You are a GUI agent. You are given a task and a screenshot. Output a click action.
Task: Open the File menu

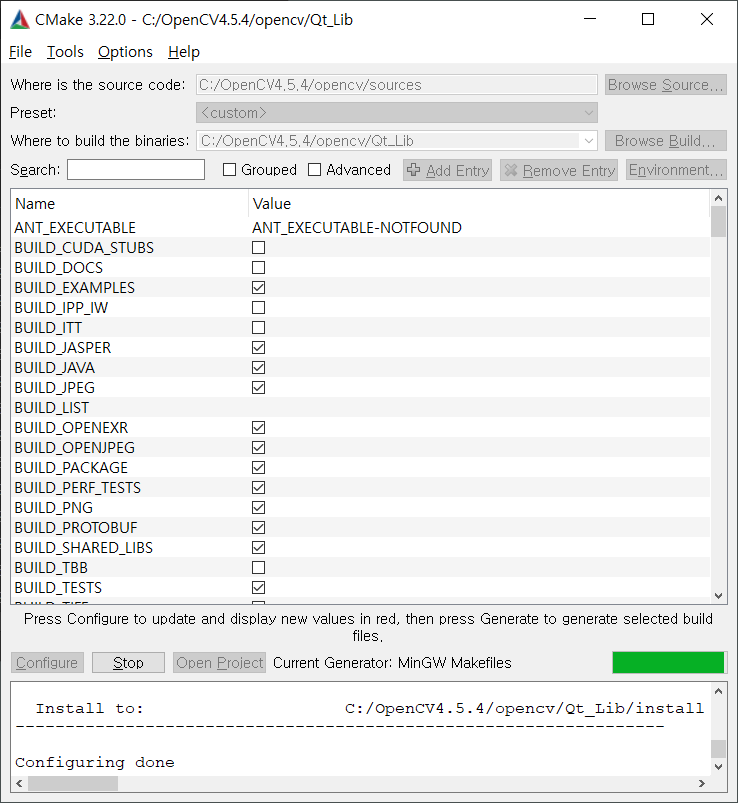coord(20,52)
